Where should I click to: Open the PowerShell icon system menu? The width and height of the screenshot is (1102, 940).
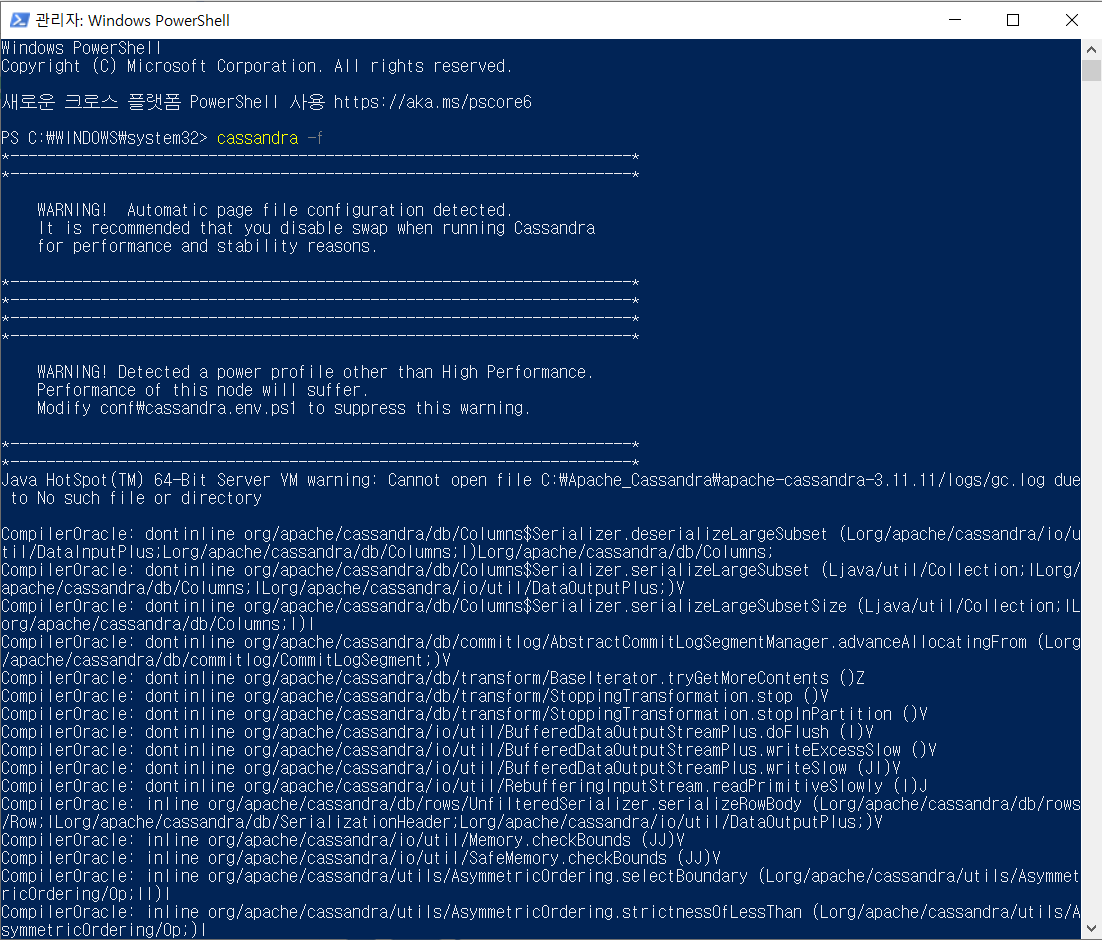pos(19,20)
